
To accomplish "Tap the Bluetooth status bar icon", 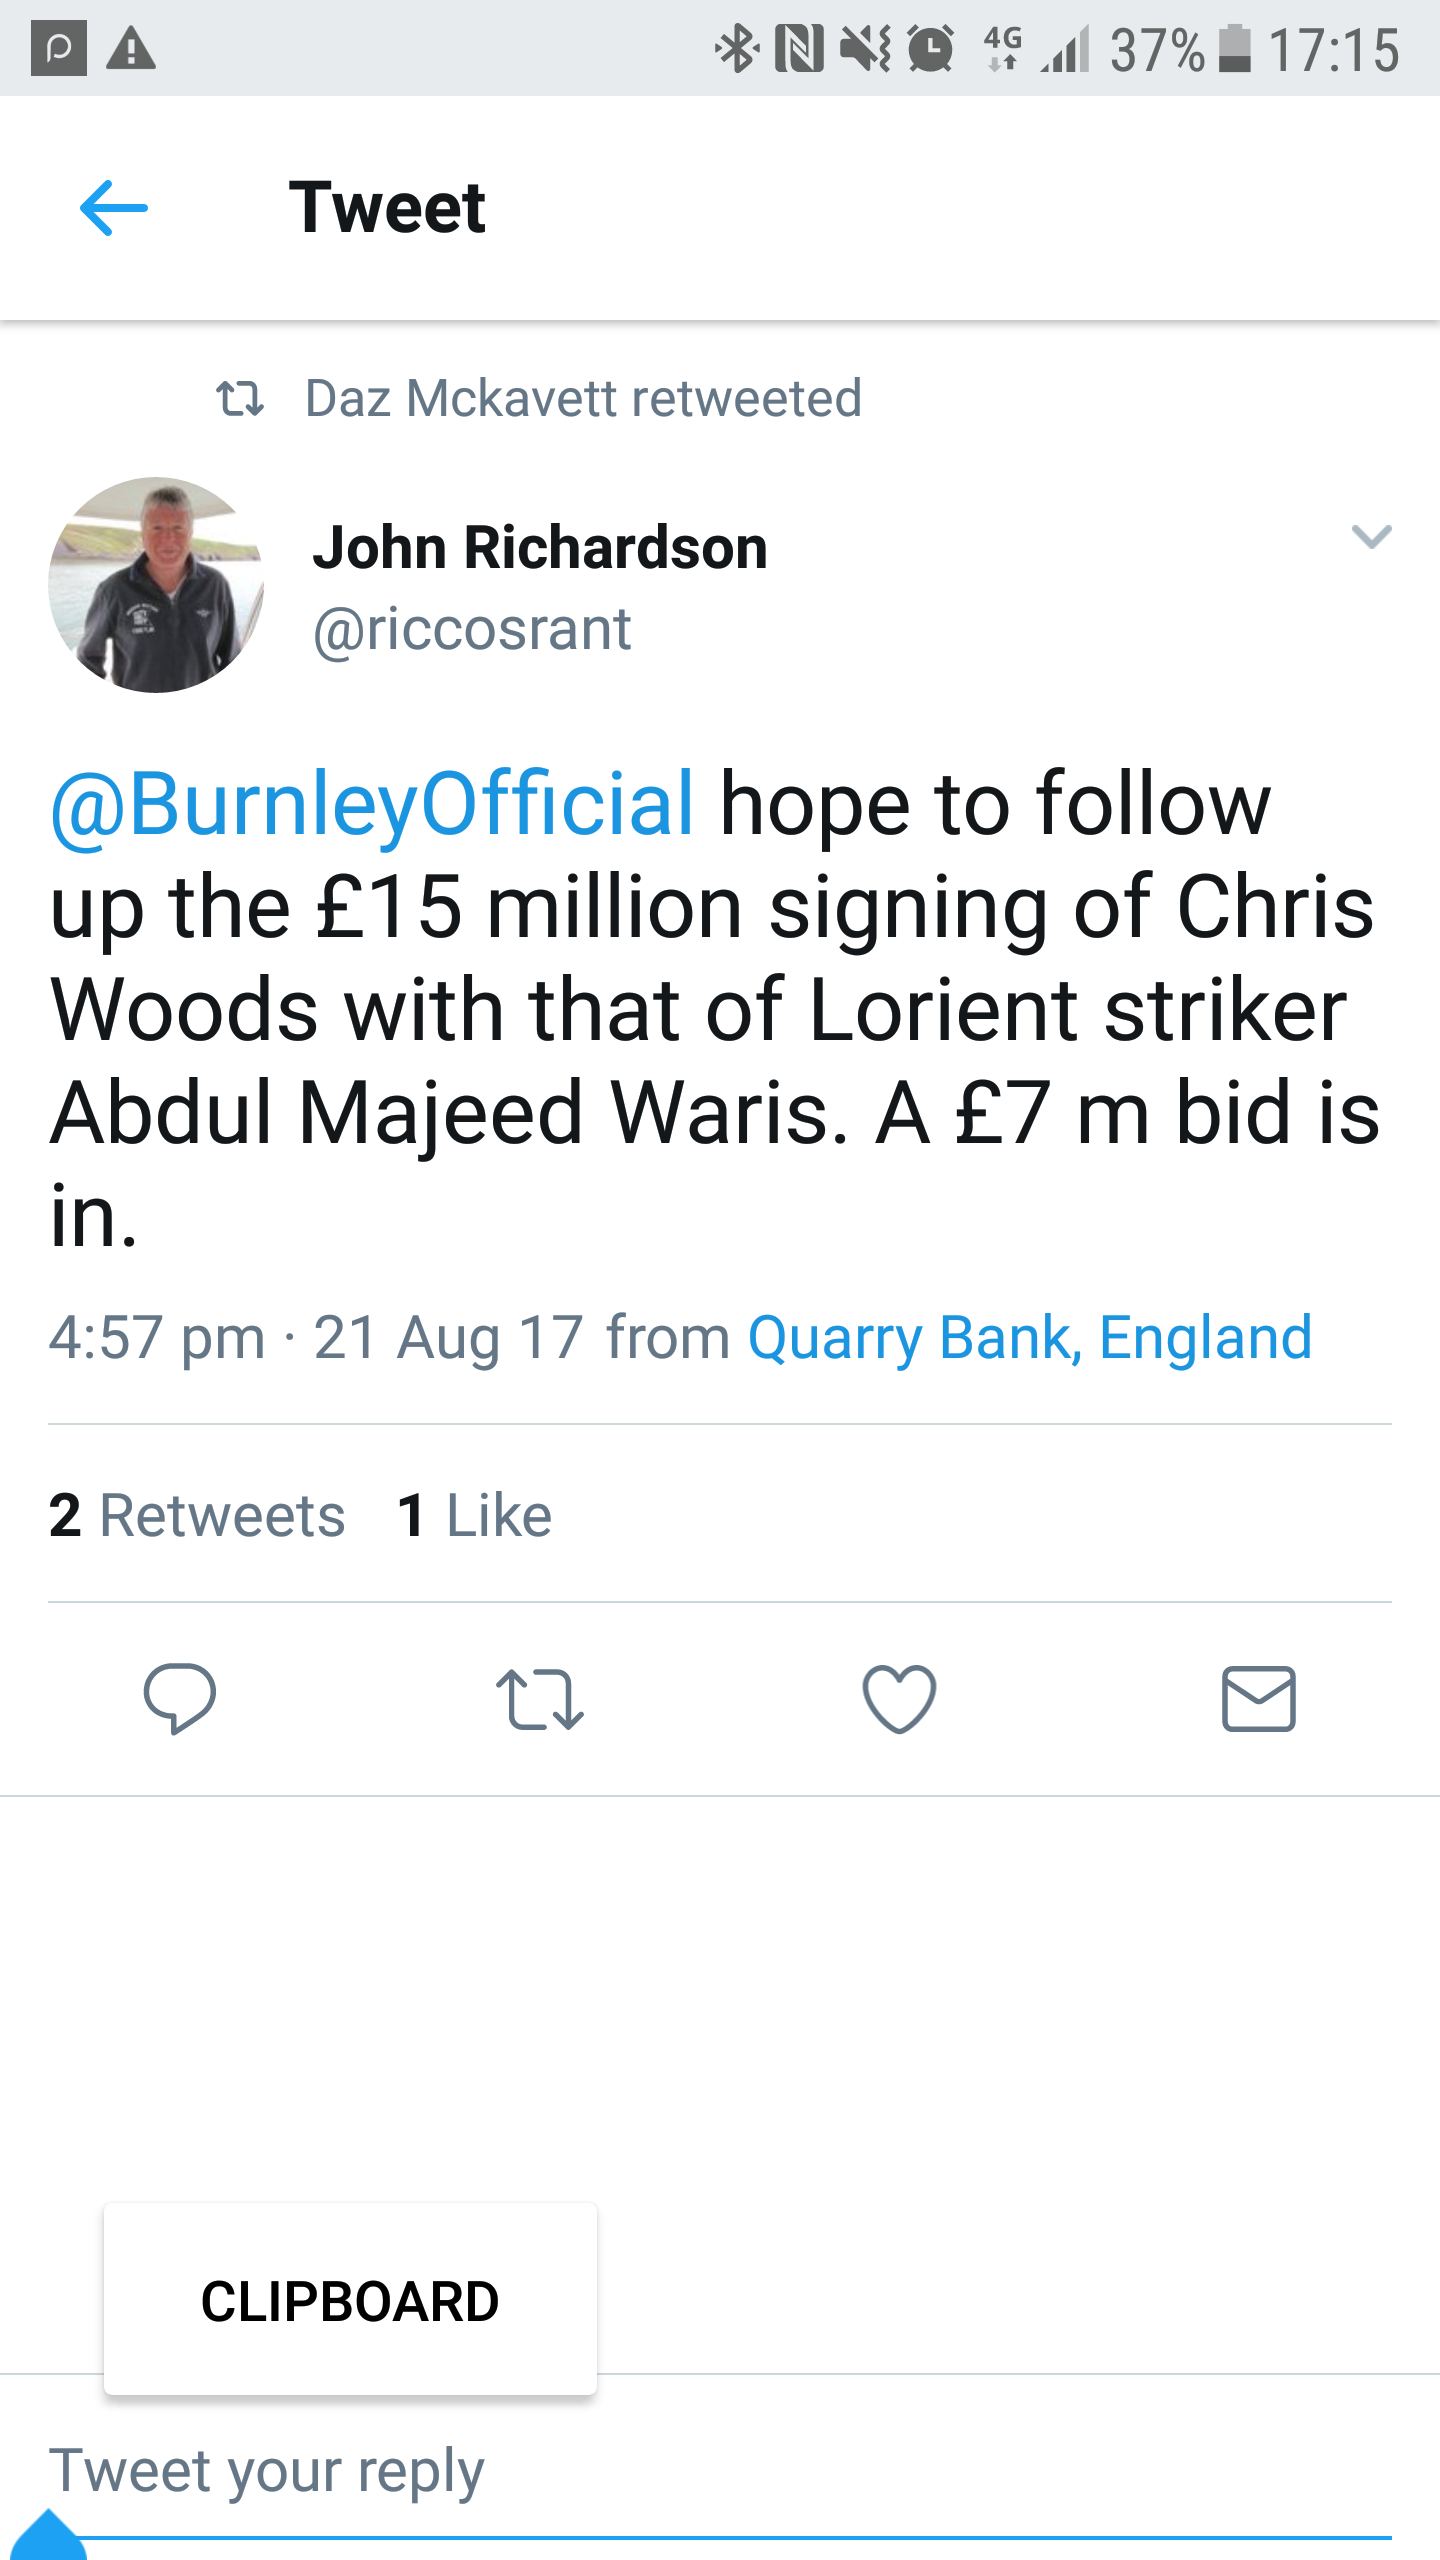I will click(737, 49).
